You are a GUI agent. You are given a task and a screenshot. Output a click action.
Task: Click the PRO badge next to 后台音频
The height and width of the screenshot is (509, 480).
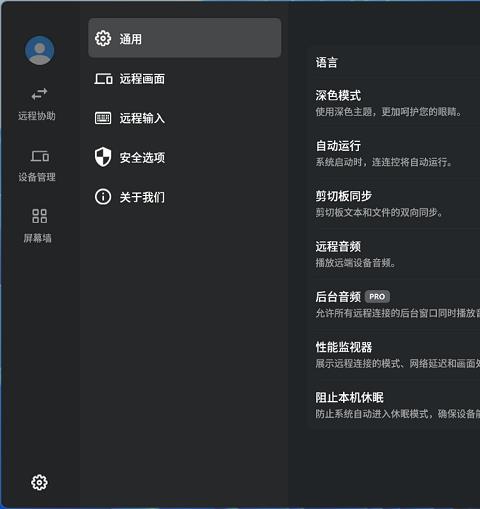(377, 297)
